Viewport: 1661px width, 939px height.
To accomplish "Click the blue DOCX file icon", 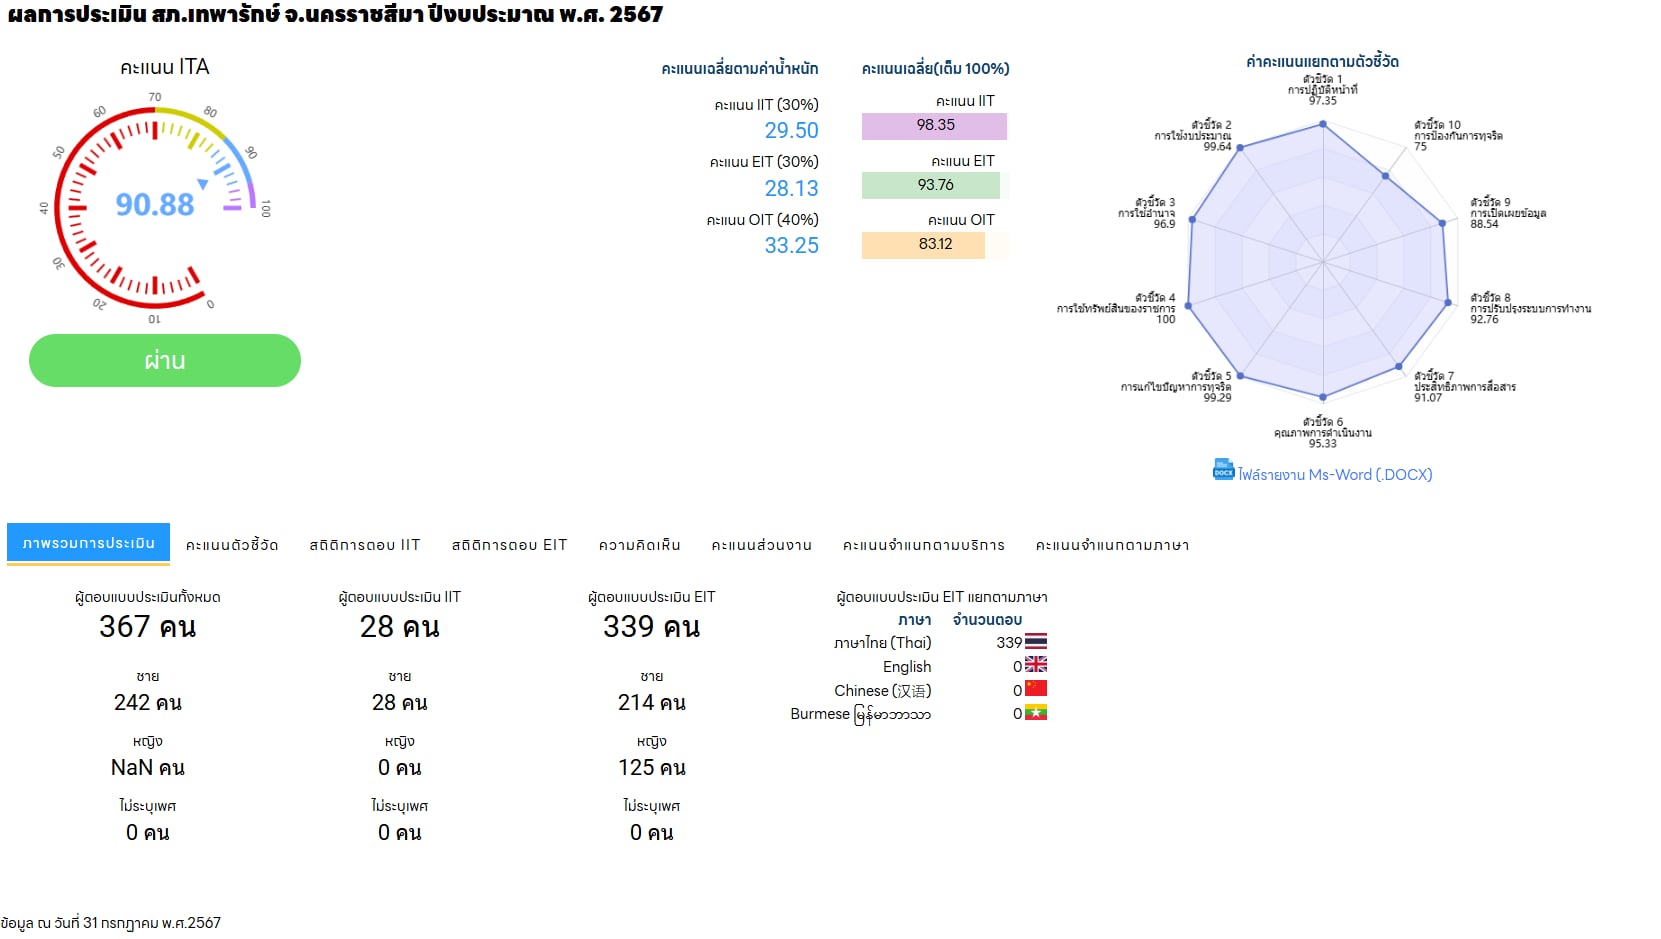I will 1223,469.
